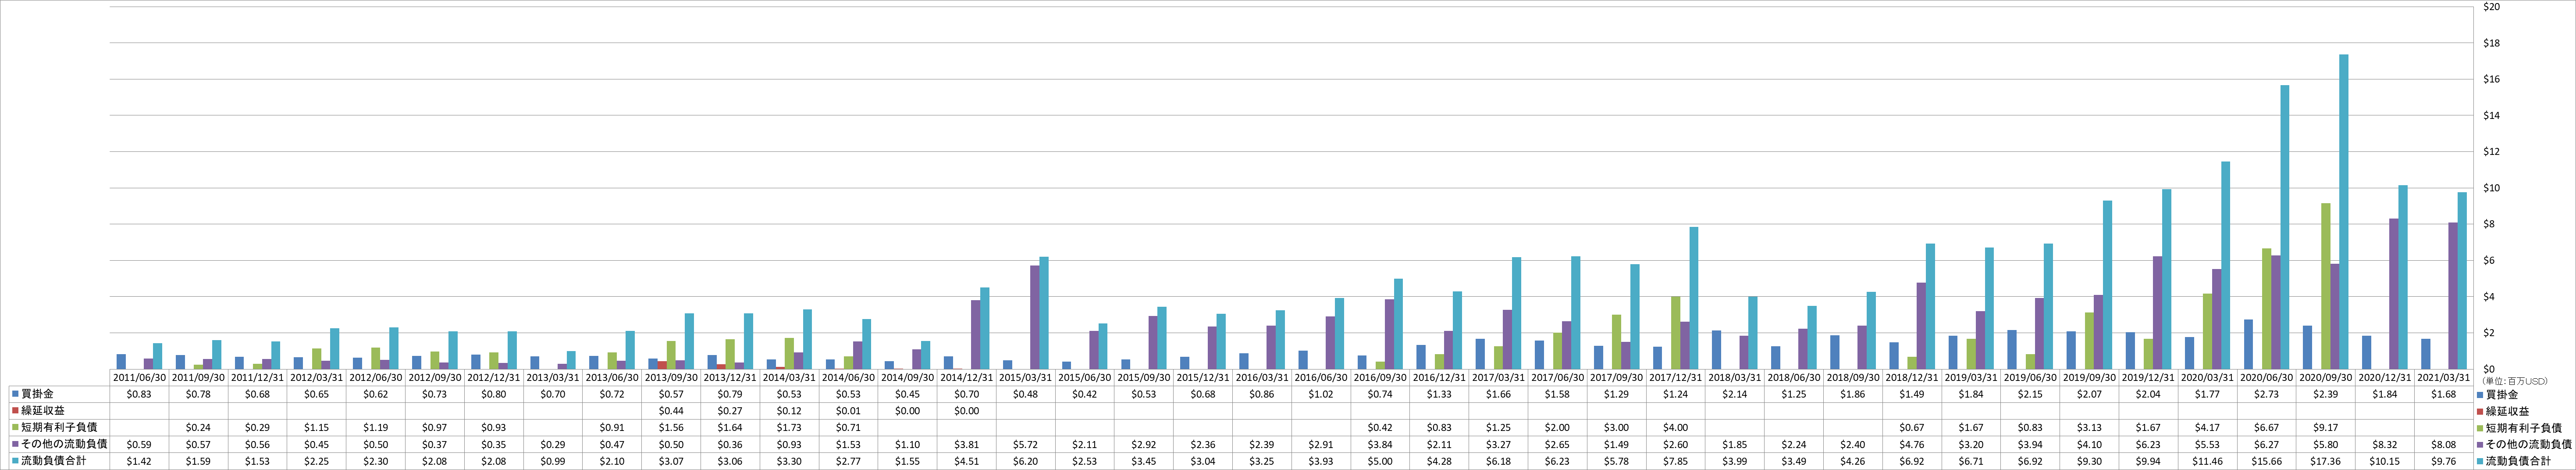This screenshot has height=470, width=2576.
Task: Select the $4.76 cell under 2018/12/31
Action: pos(1912,444)
